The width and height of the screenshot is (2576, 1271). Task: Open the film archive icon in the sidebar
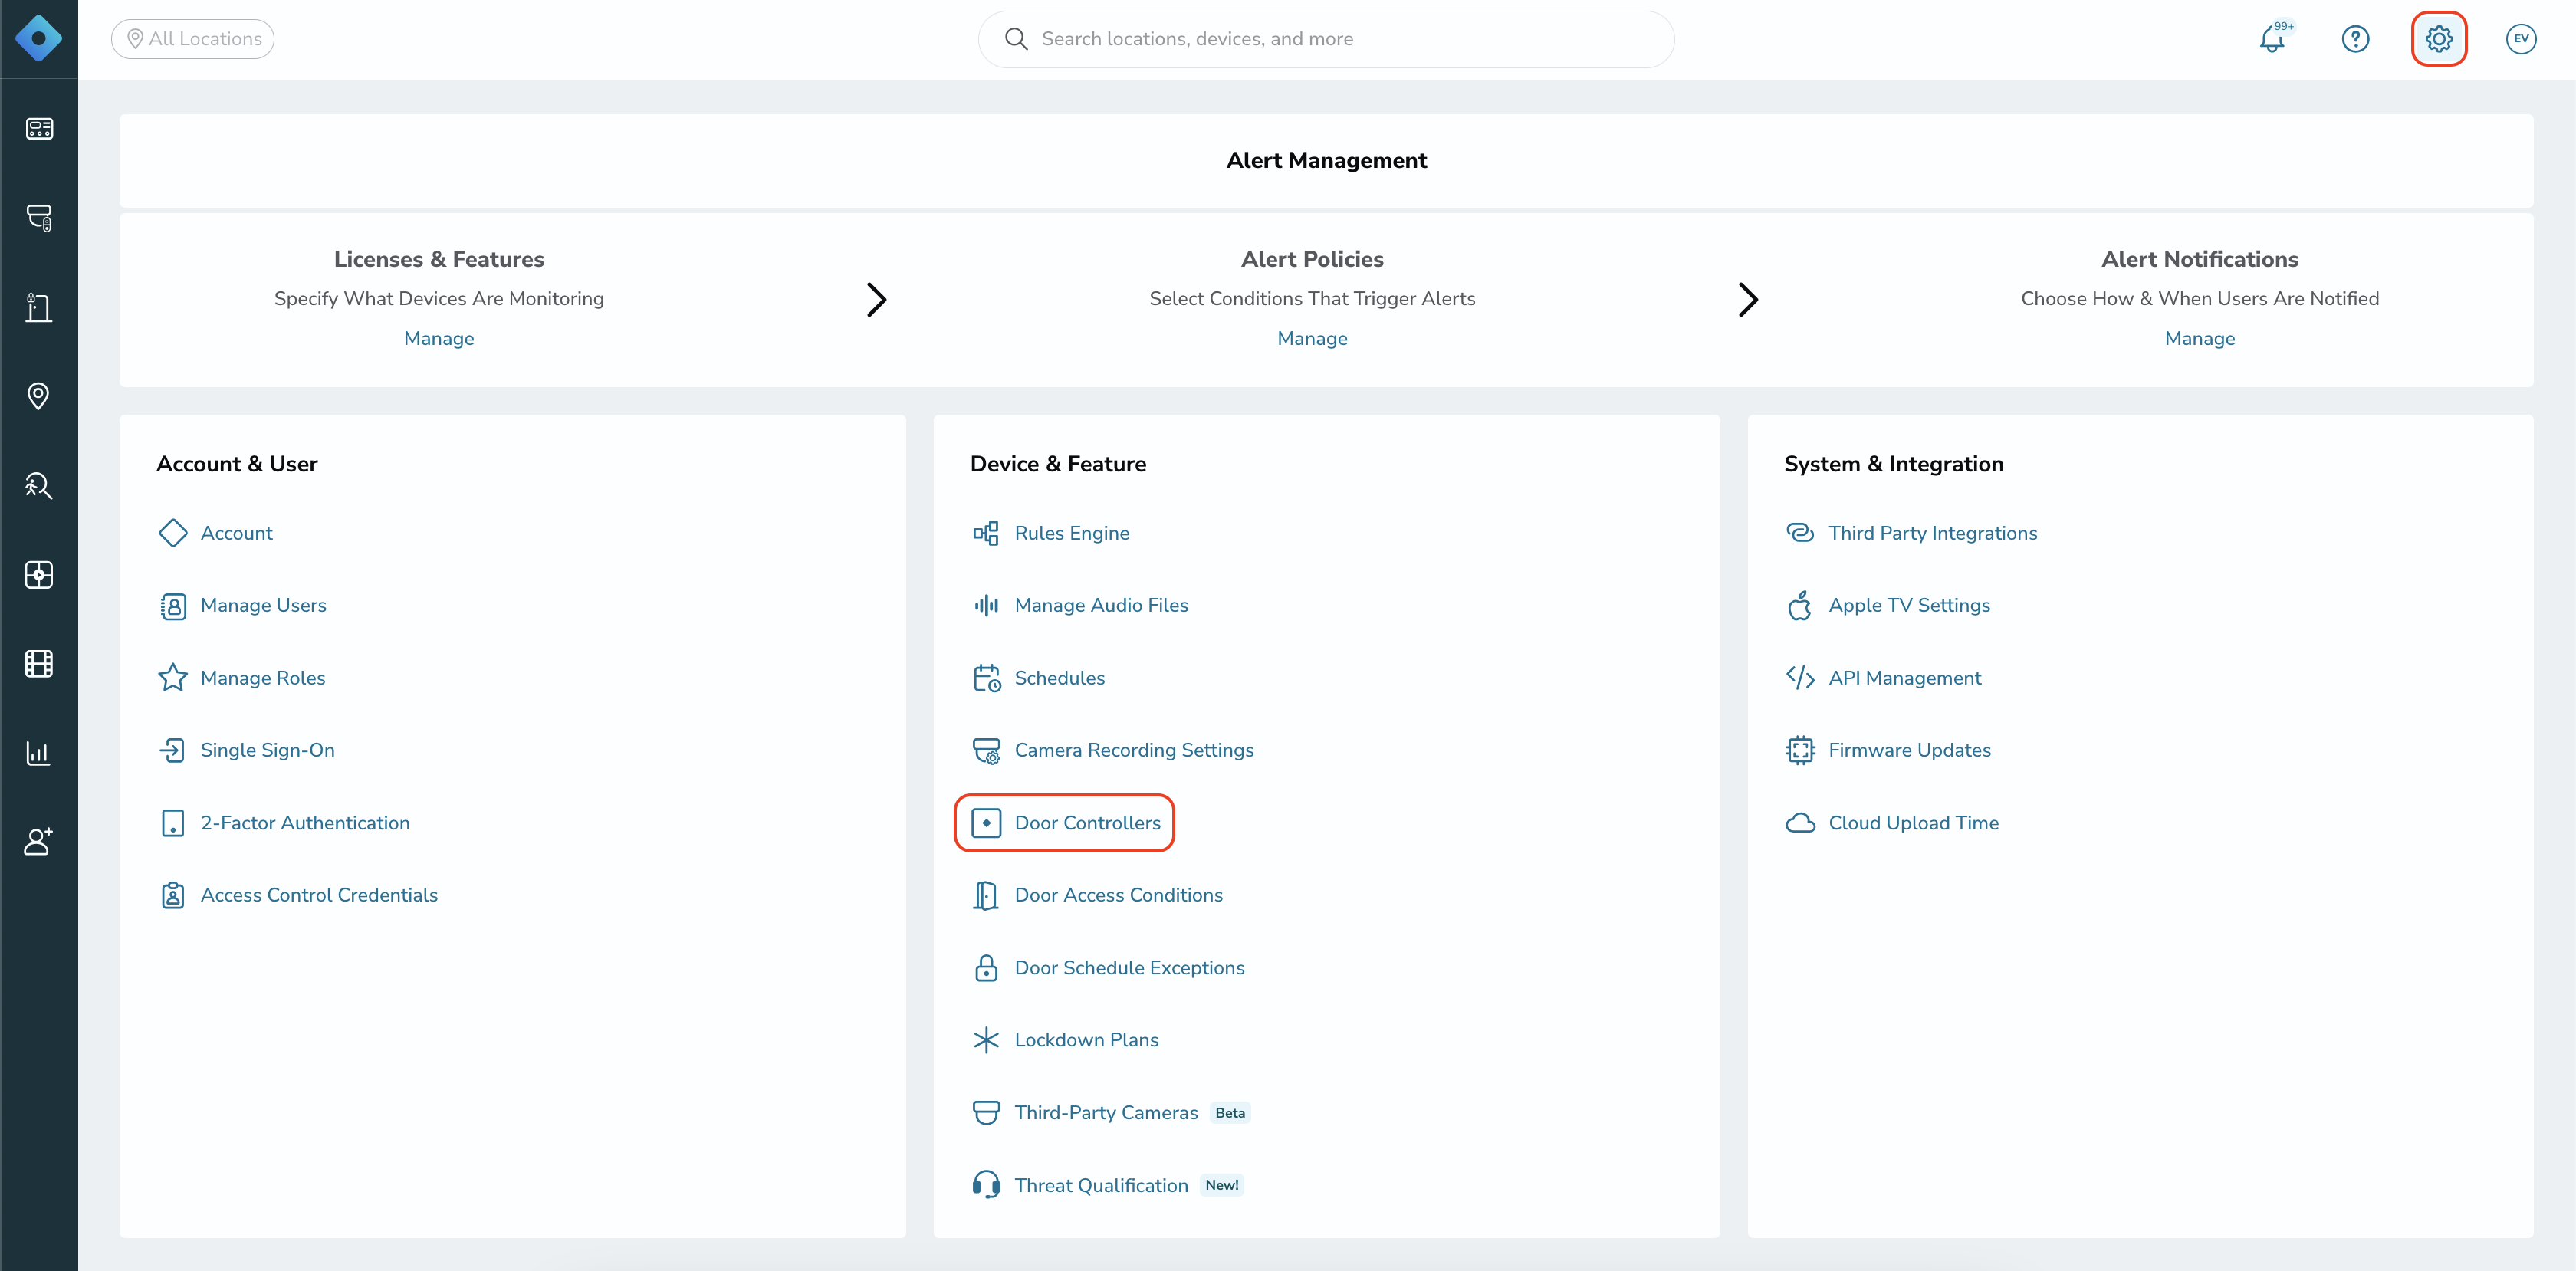[x=39, y=663]
